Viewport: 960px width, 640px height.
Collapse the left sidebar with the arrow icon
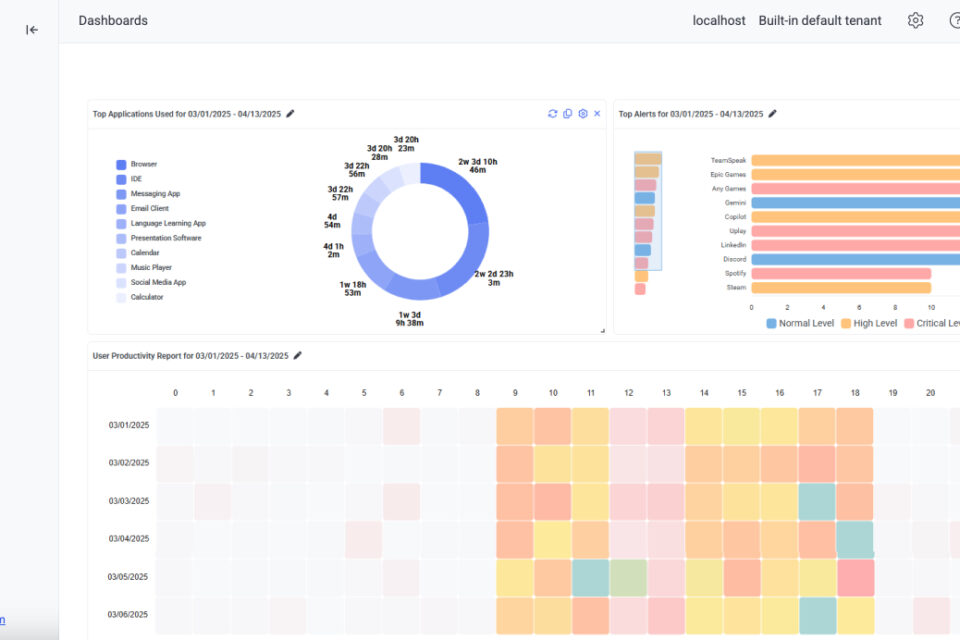coord(32,30)
